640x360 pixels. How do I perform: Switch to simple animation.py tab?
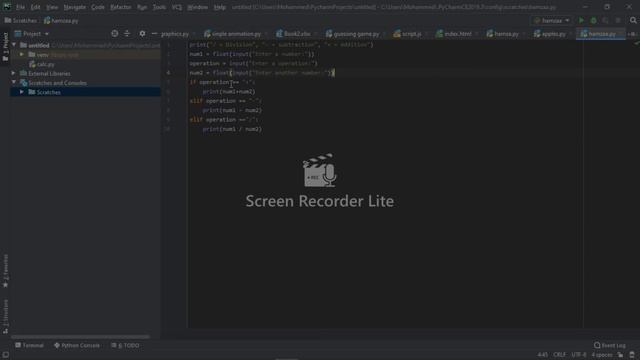[x=234, y=34]
